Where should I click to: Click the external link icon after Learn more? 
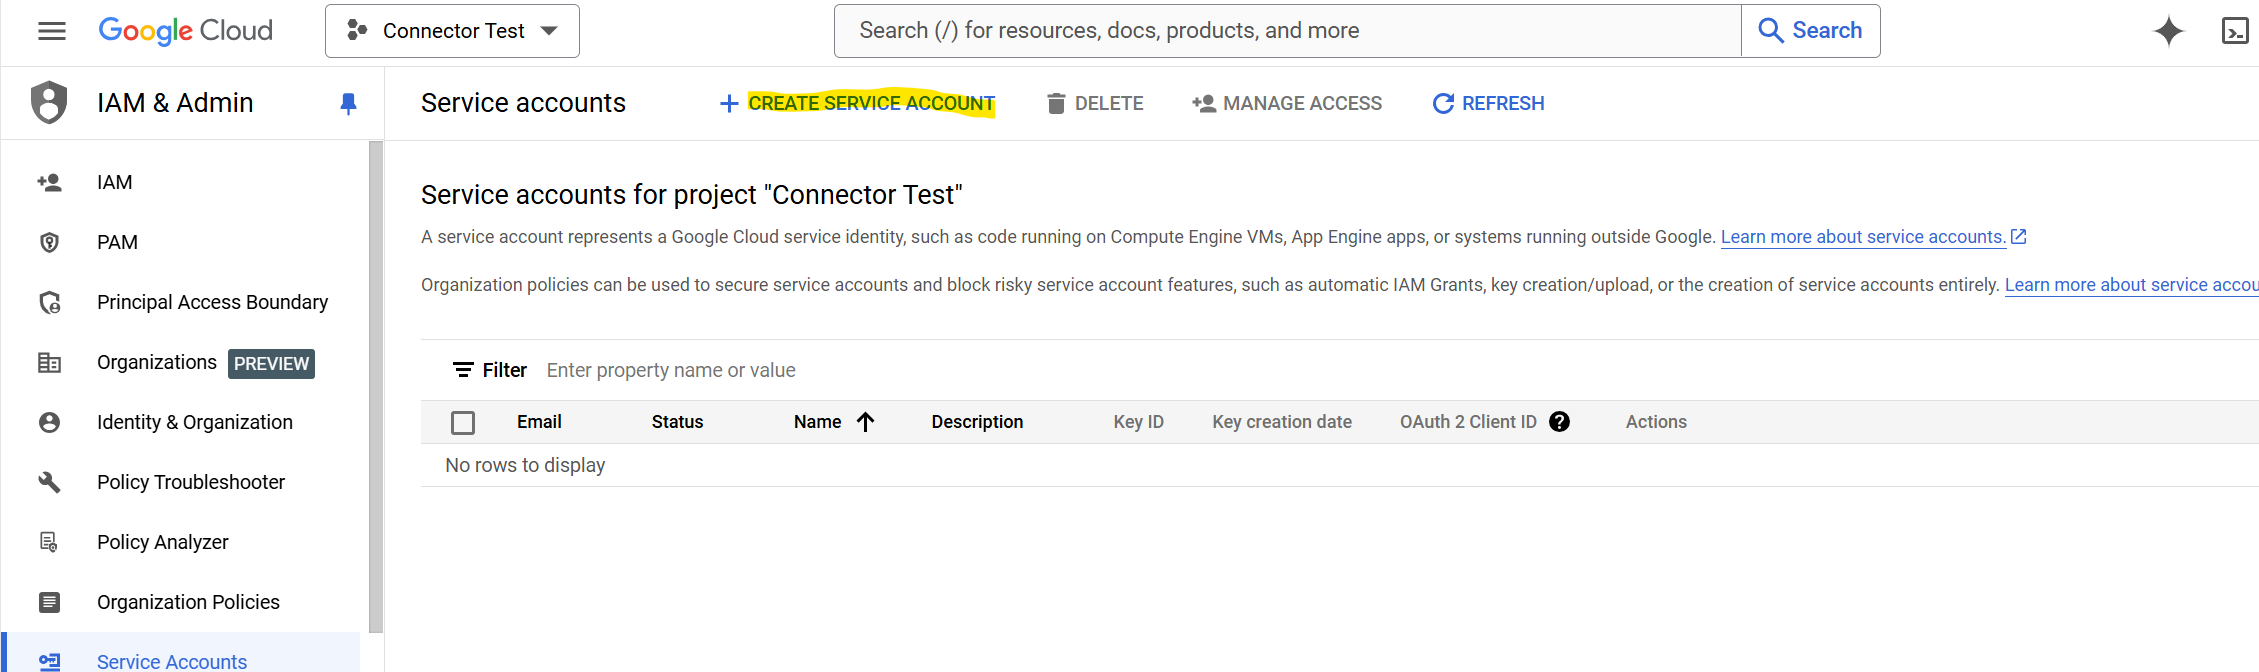(2018, 237)
